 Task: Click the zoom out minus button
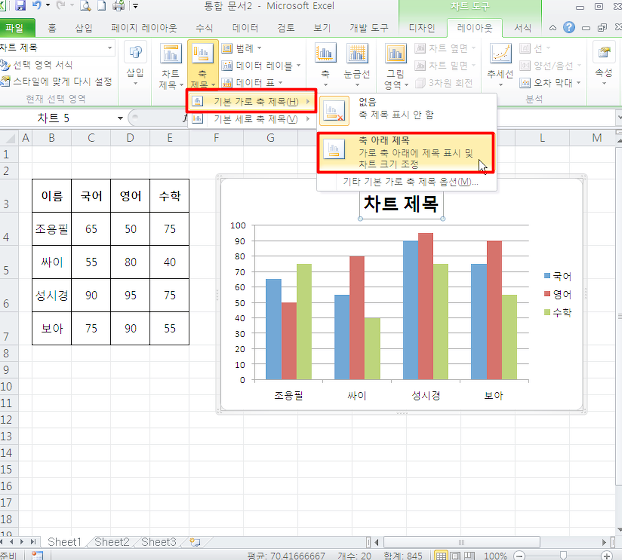(x=519, y=556)
